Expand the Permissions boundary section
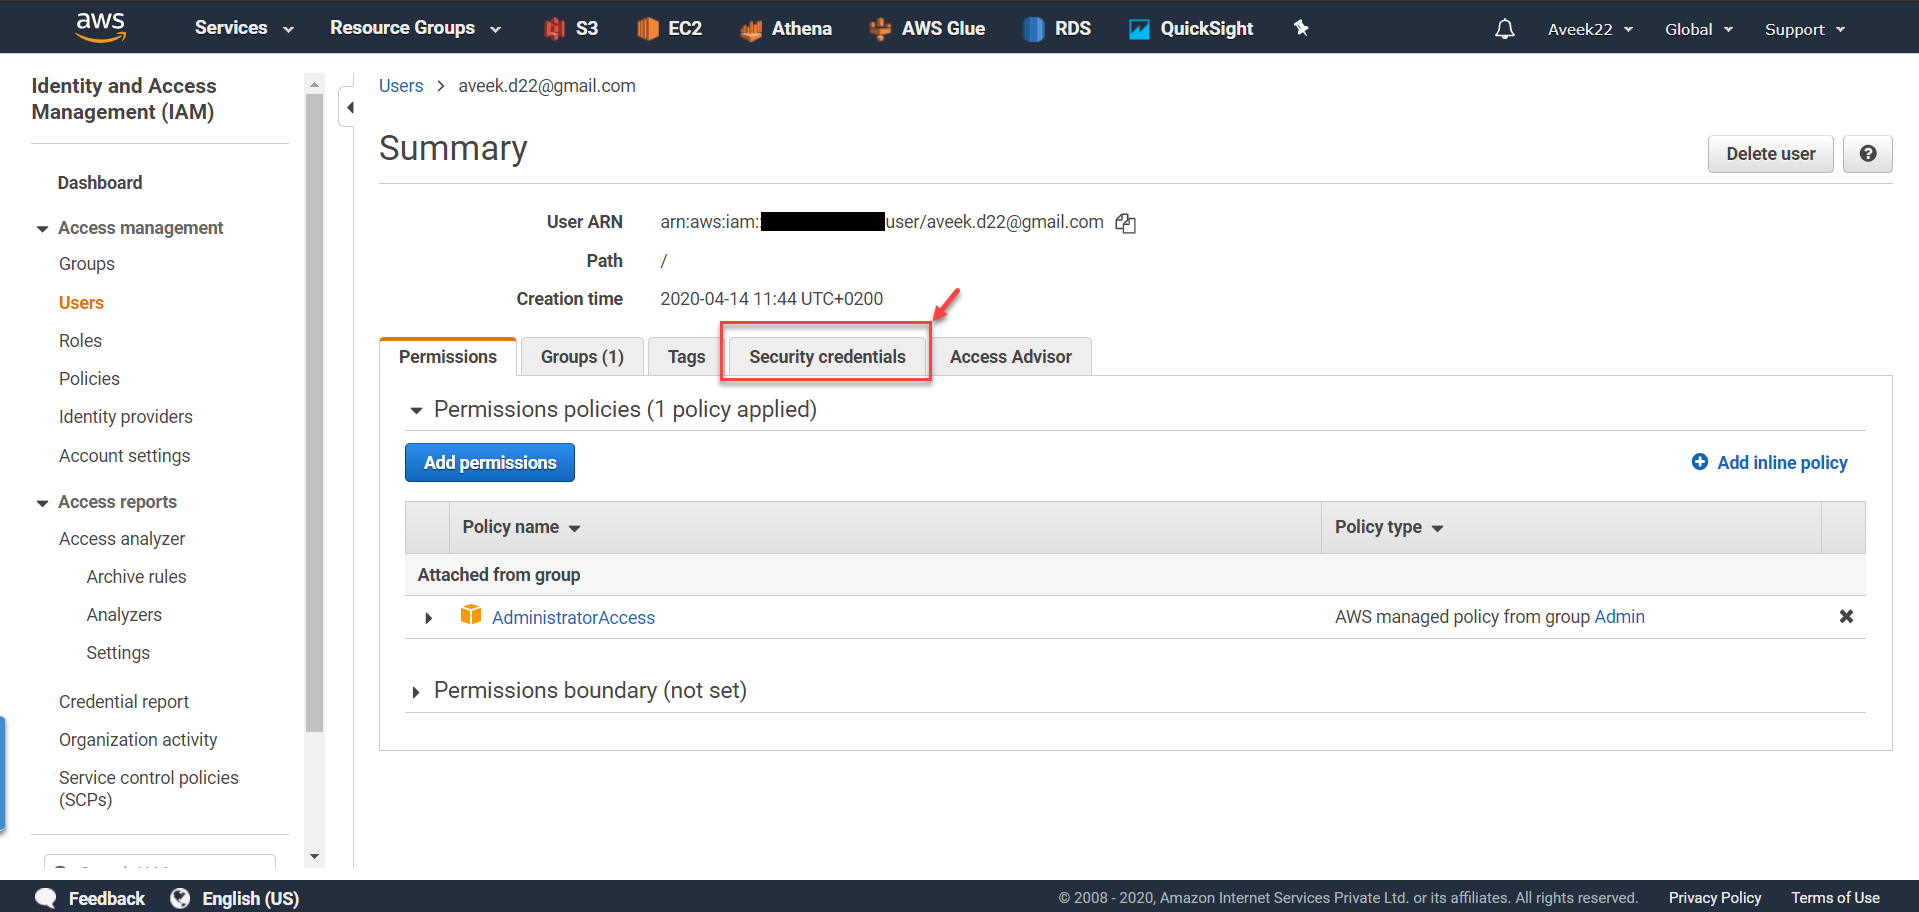This screenshot has width=1919, height=912. pyautogui.click(x=416, y=692)
